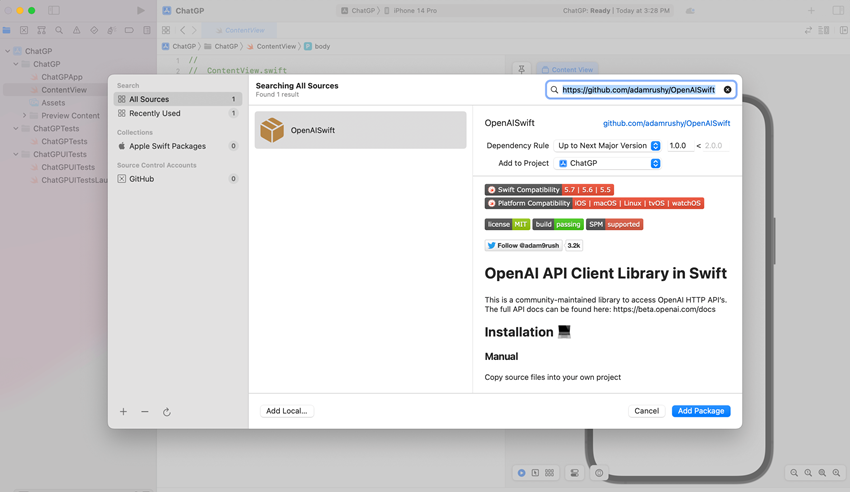The height and width of the screenshot is (492, 850).
Task: Collapse the ChatGPTests group
Action: (16, 128)
